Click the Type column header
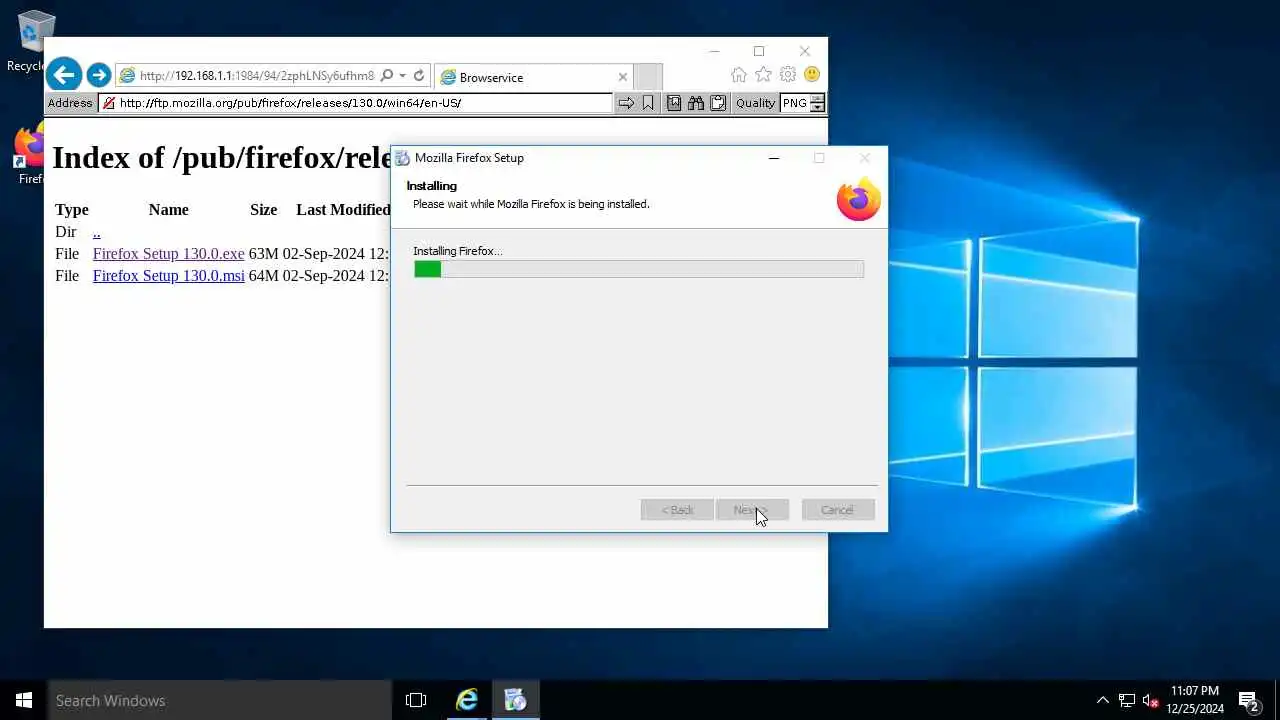 tap(72, 210)
